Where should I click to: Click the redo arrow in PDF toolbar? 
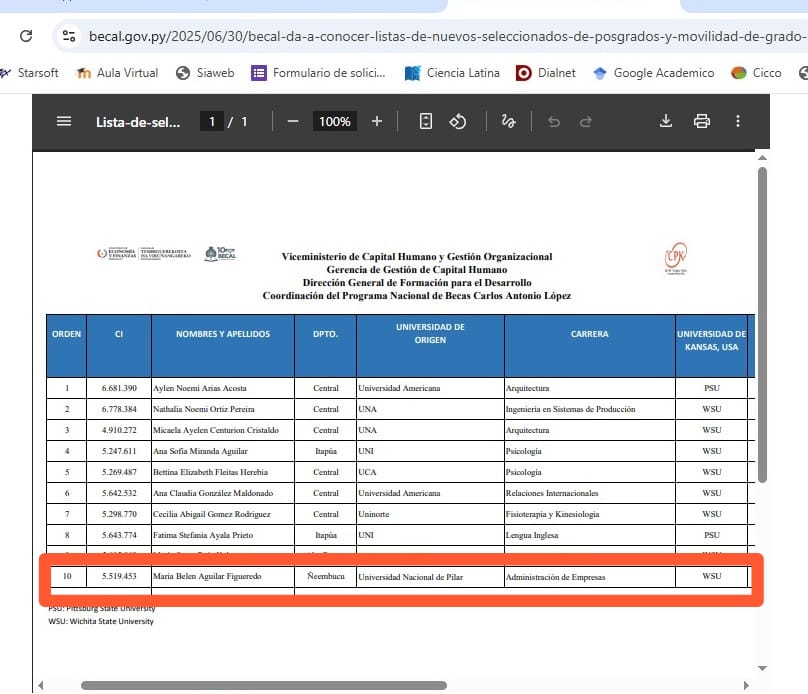tap(585, 122)
